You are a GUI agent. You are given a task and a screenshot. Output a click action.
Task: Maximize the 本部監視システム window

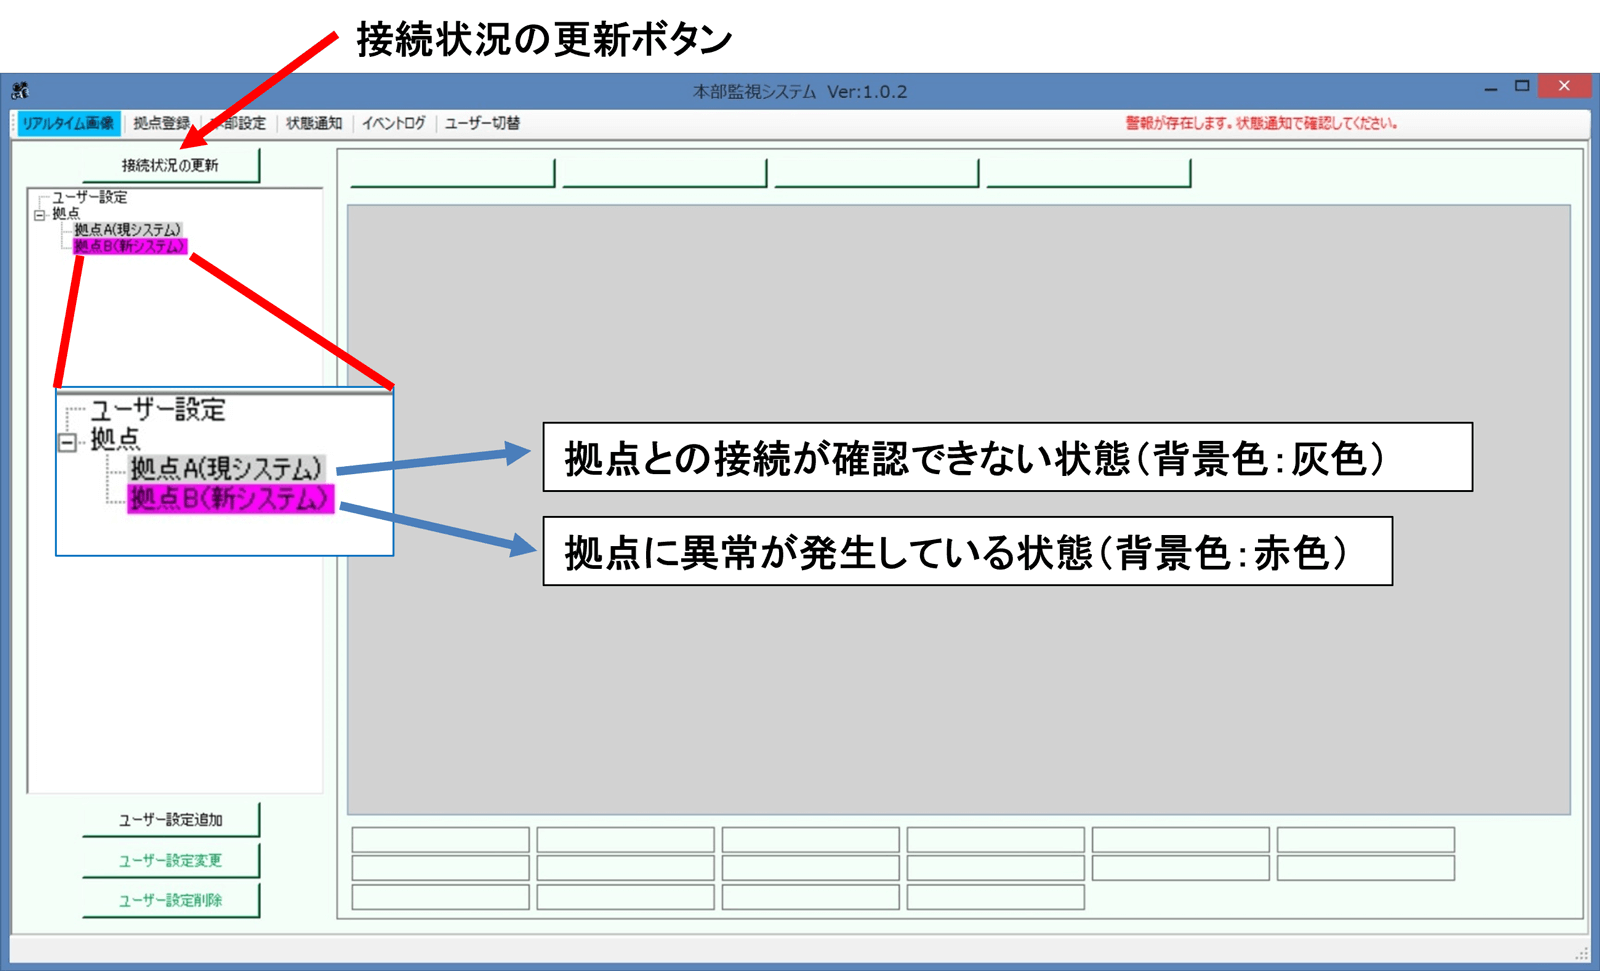point(1522,87)
